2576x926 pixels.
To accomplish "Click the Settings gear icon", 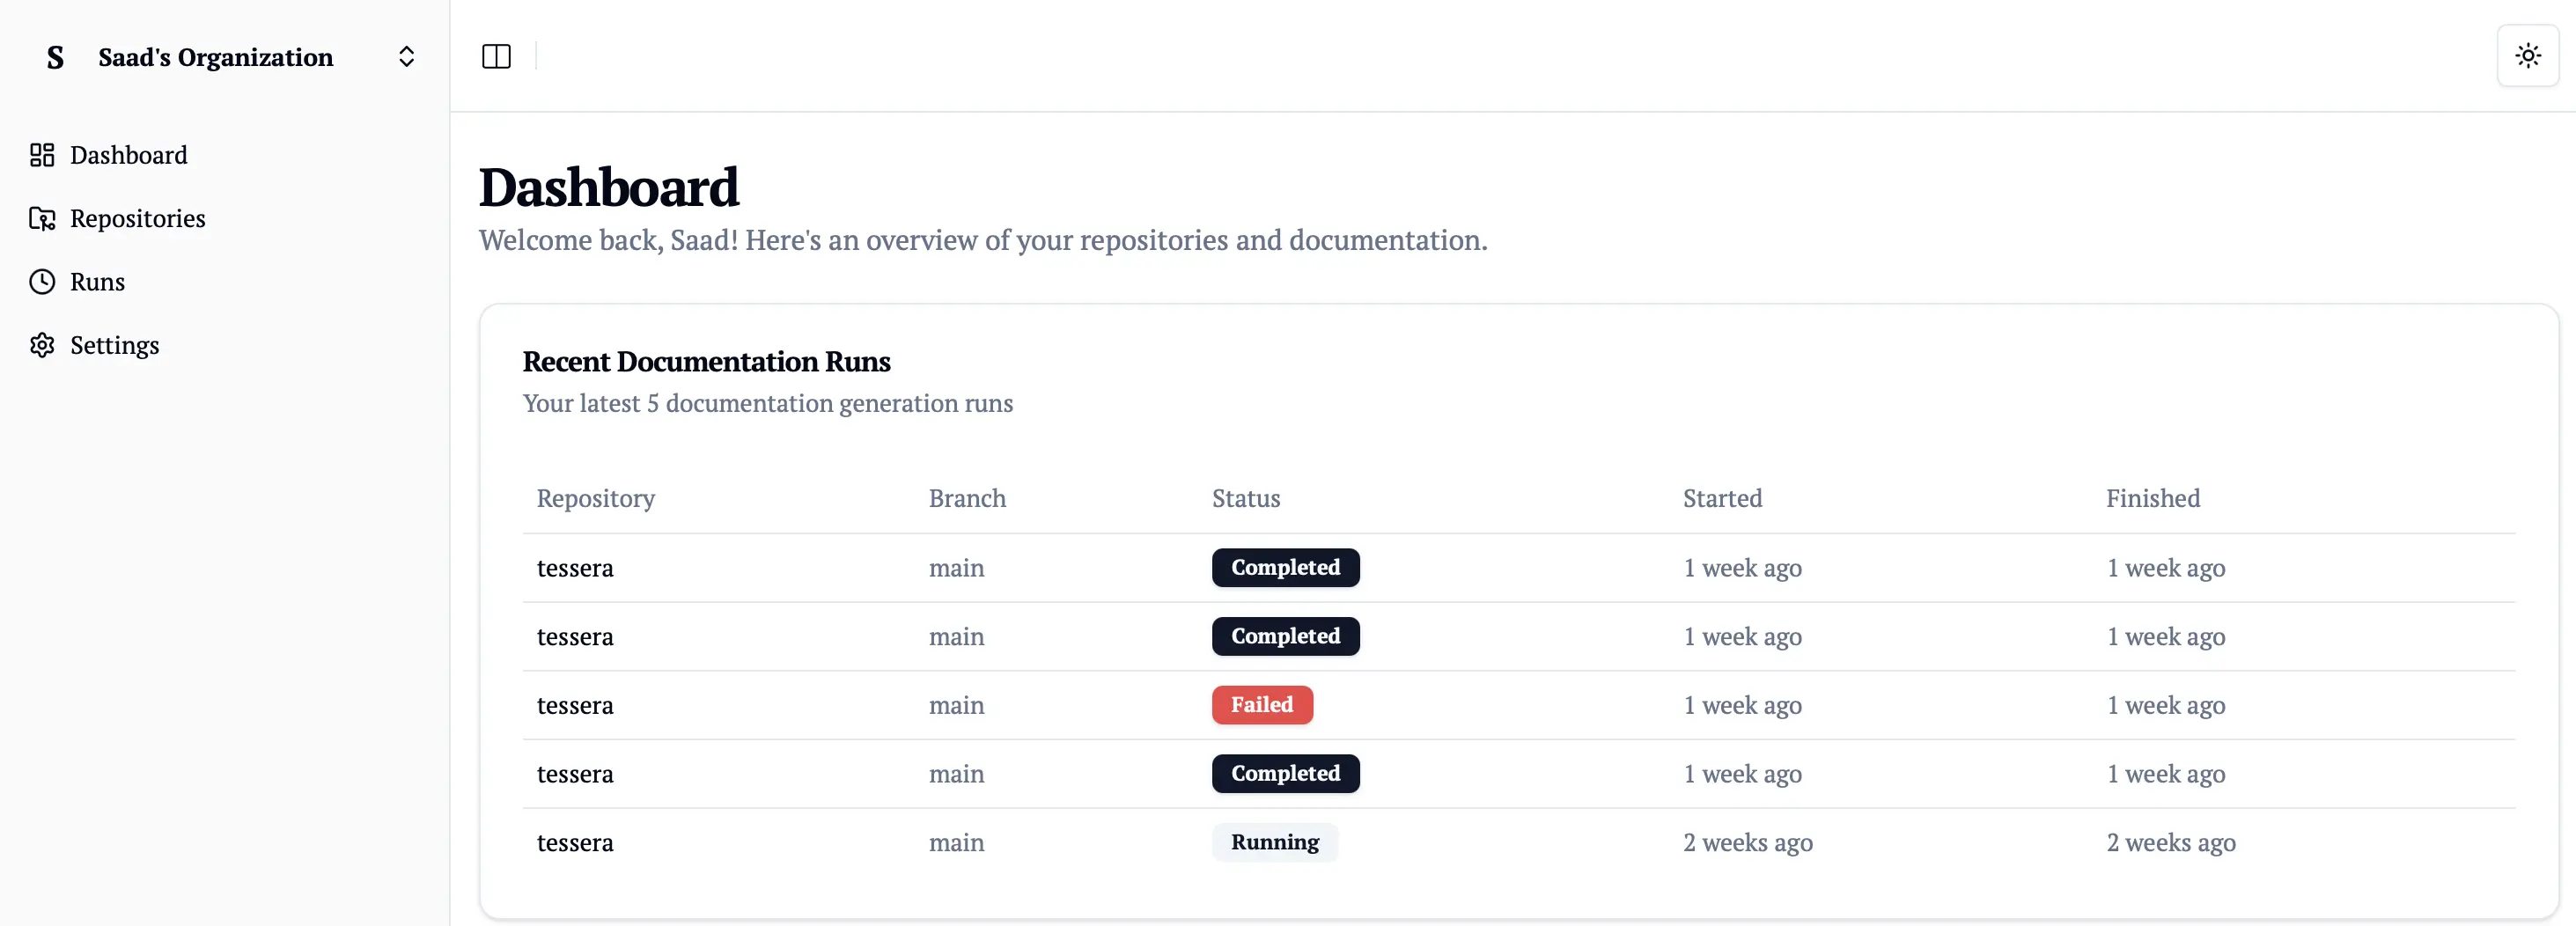I will click(42, 345).
